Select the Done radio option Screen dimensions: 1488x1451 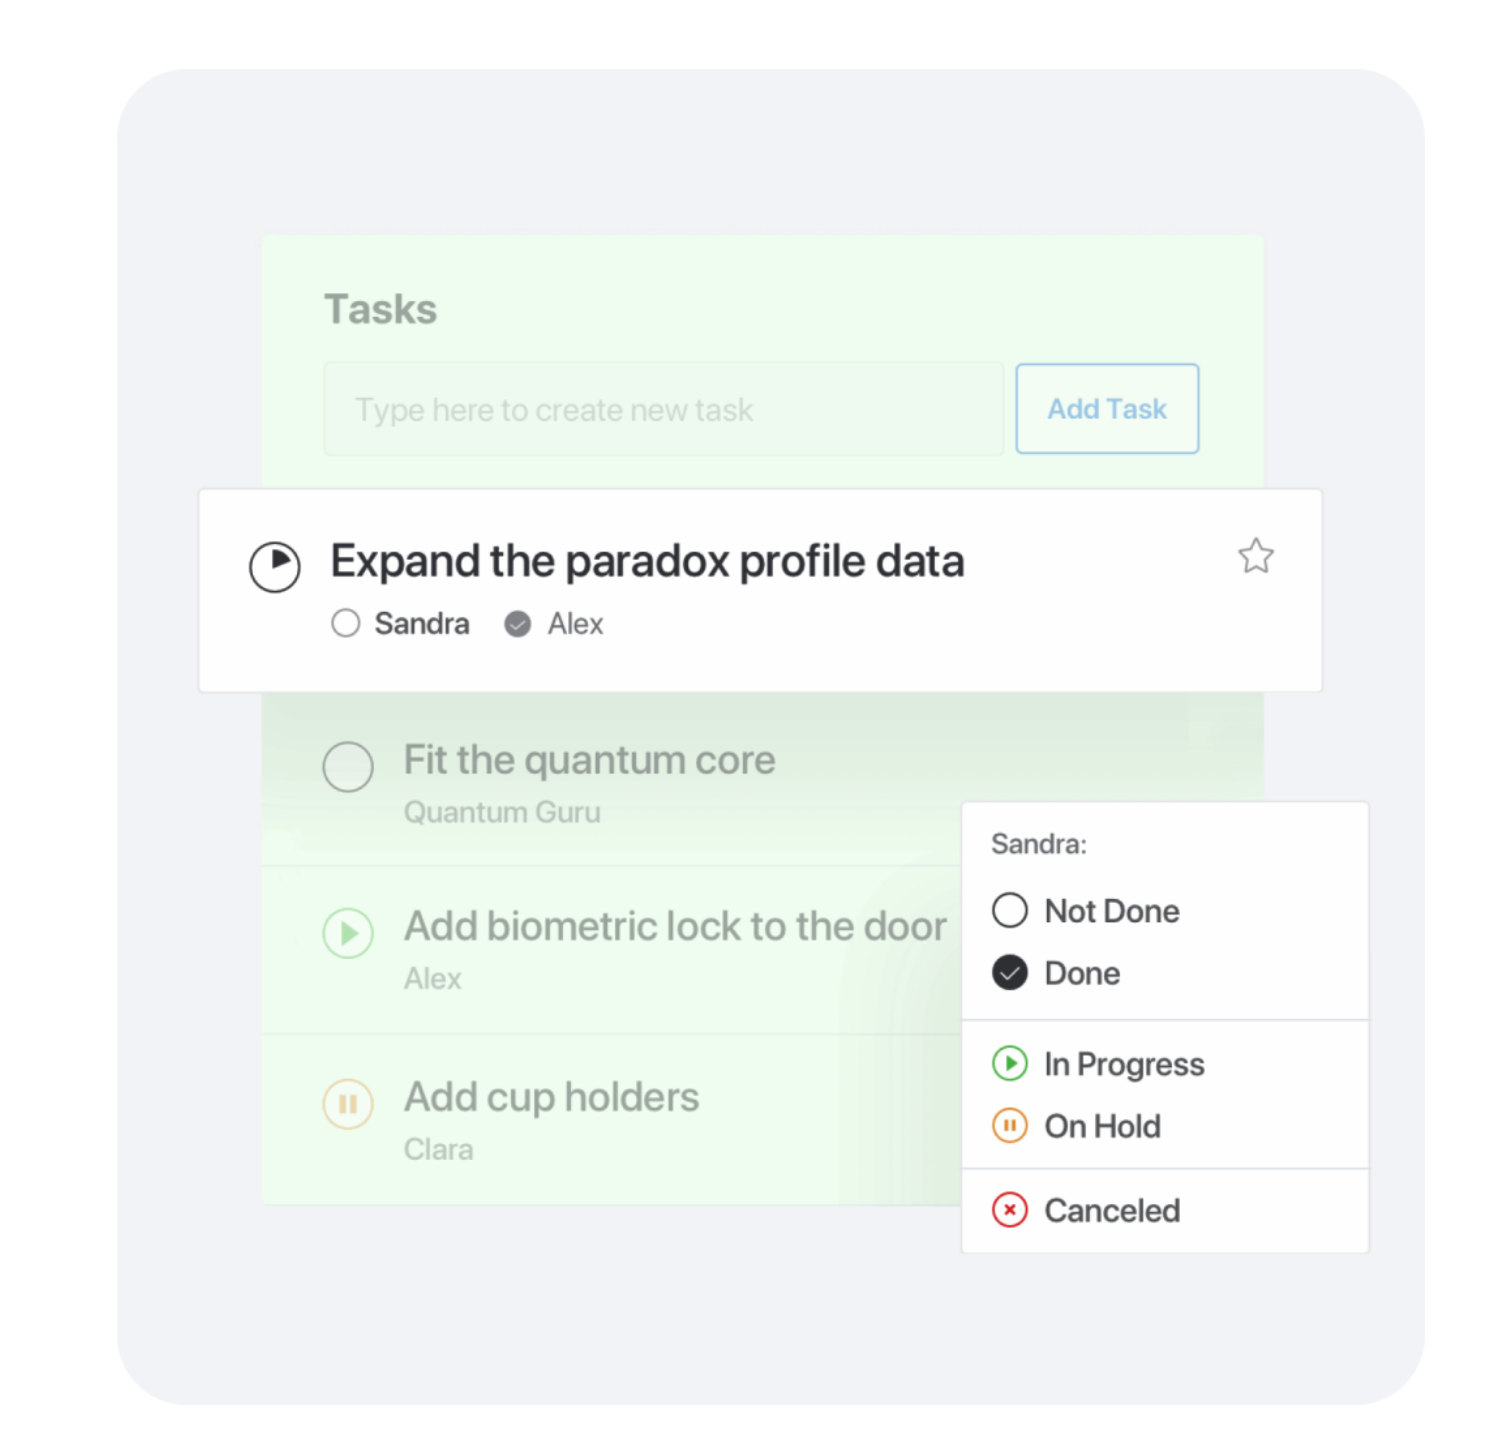(x=1056, y=973)
